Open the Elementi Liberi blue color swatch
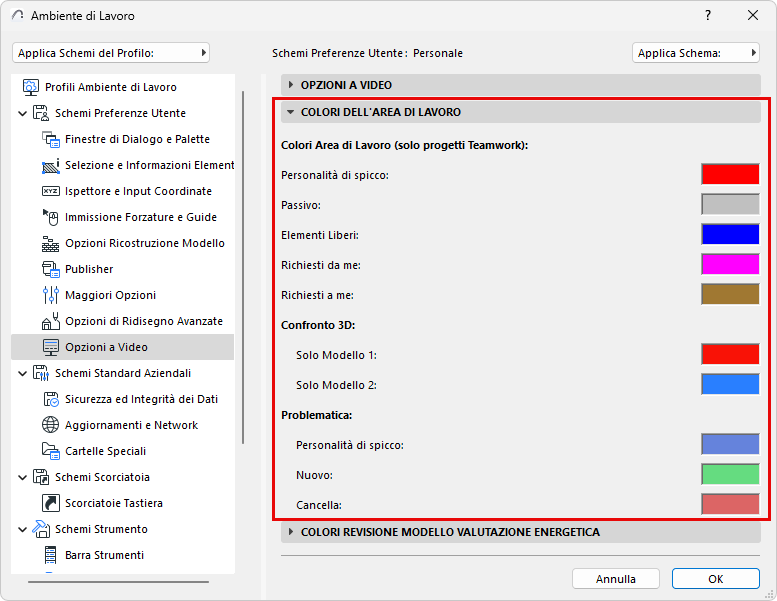The height and width of the screenshot is (601, 777). tap(730, 234)
